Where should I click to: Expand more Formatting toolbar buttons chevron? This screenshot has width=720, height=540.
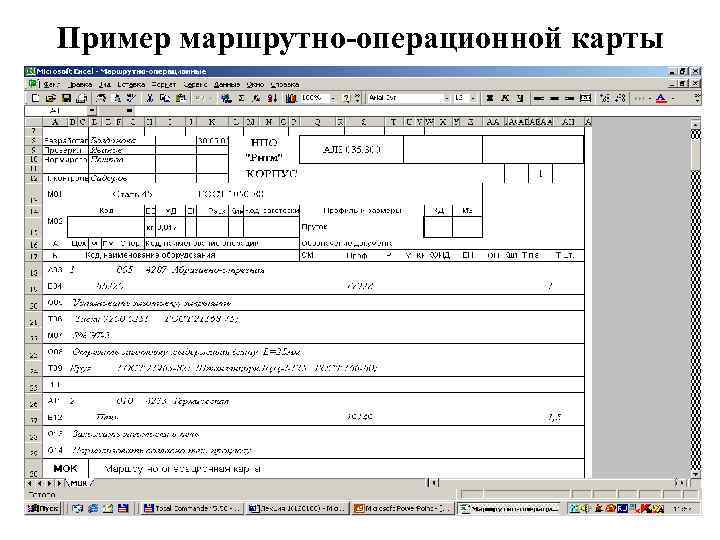[697, 98]
